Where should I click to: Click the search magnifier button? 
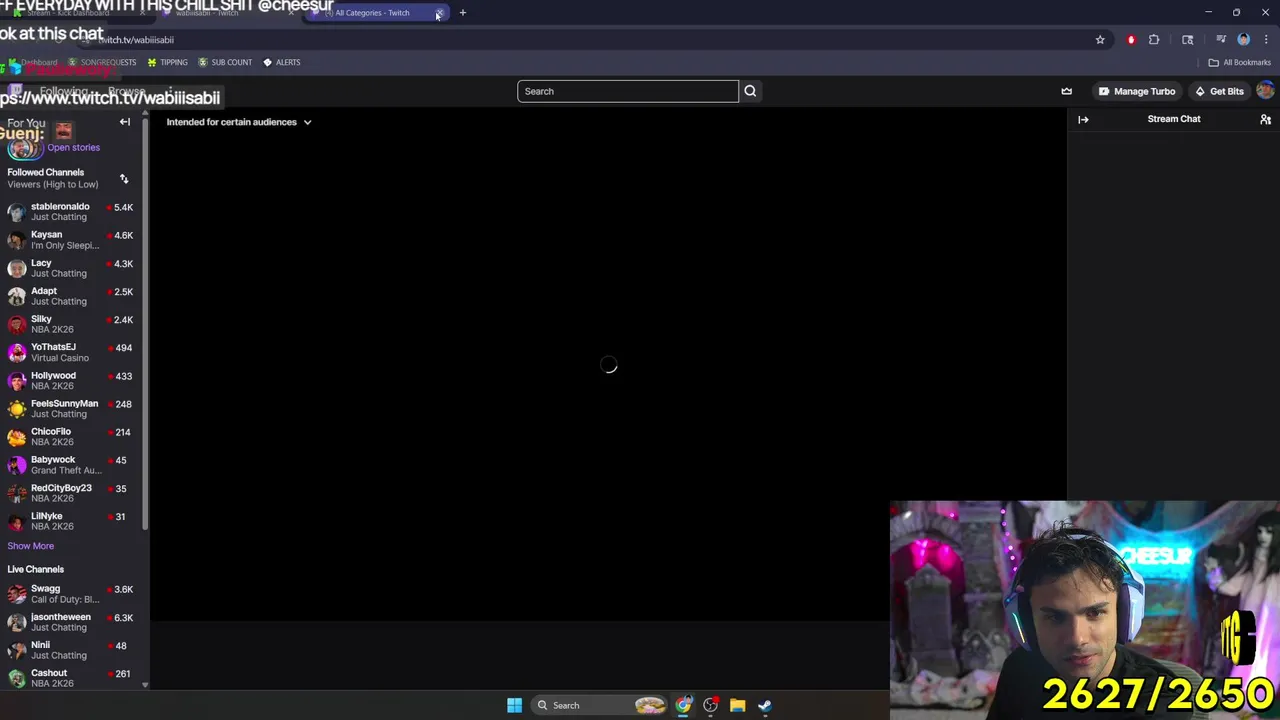point(750,91)
